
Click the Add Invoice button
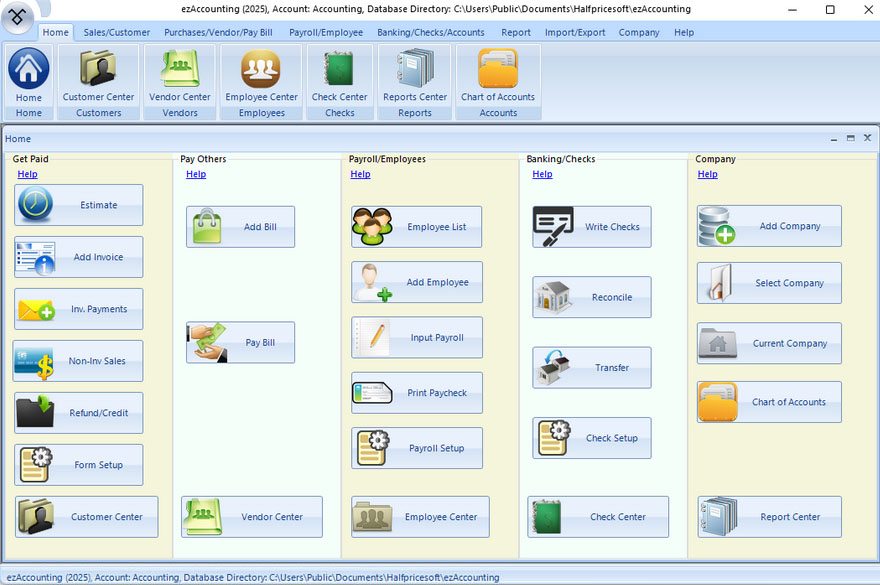click(79, 257)
